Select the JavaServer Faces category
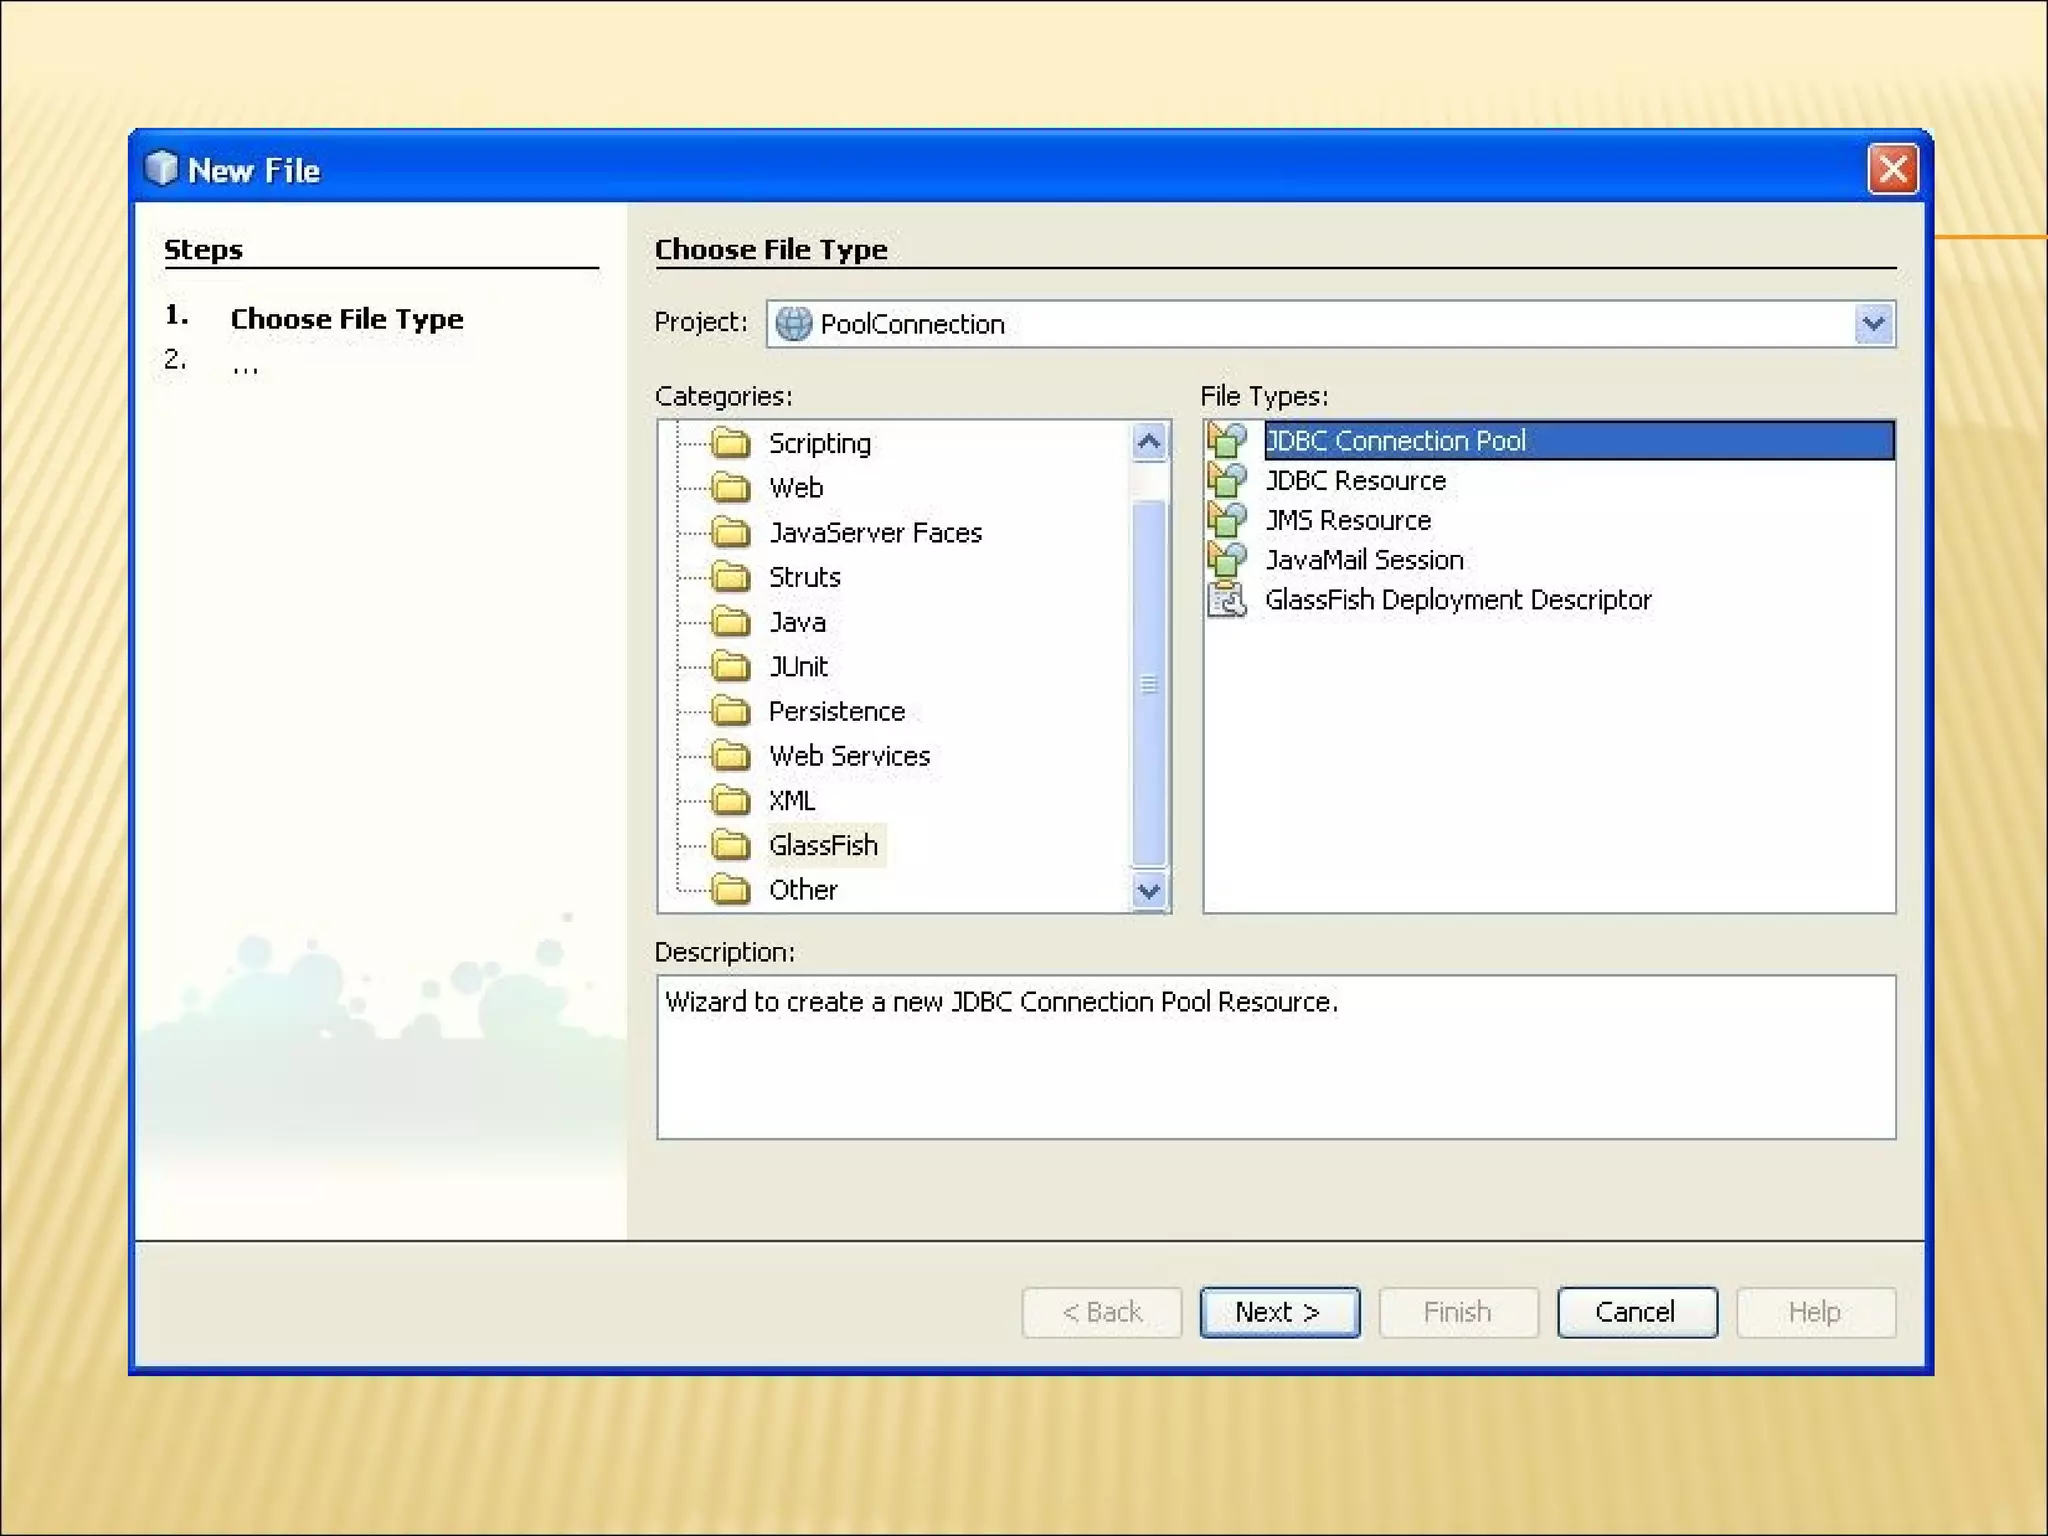2048x1536 pixels. point(874,533)
